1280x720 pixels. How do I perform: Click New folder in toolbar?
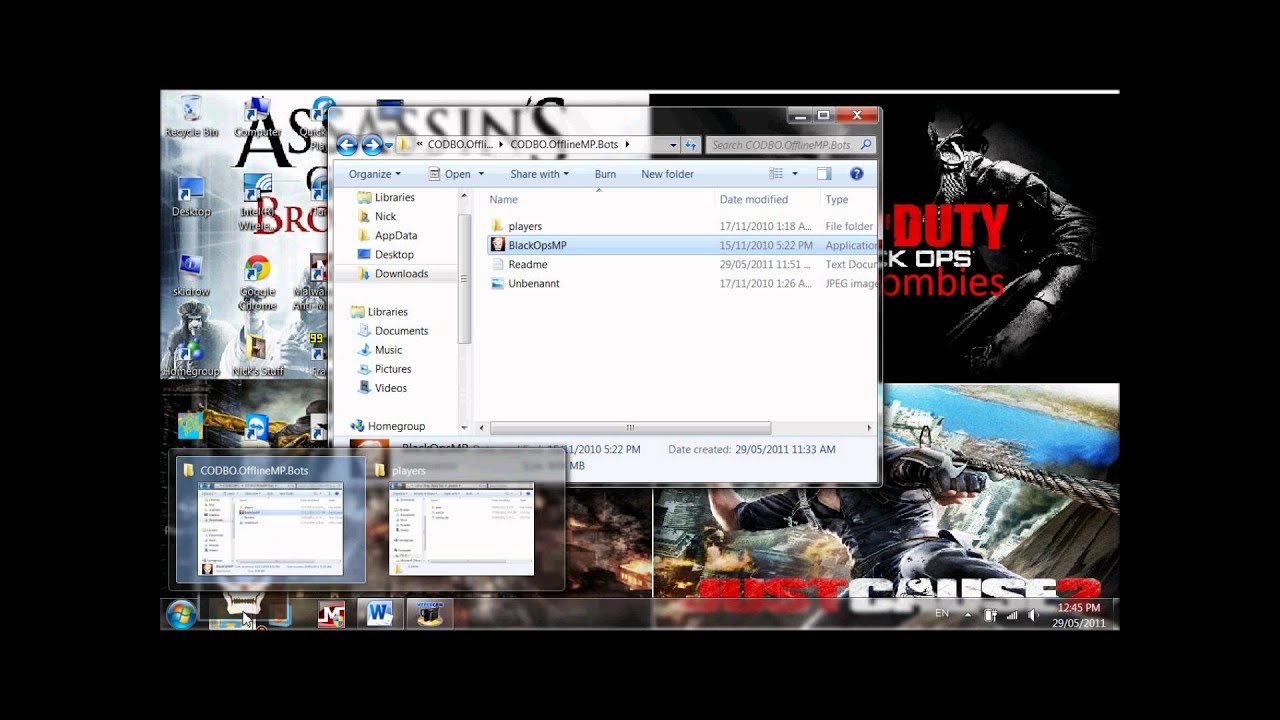click(x=667, y=174)
